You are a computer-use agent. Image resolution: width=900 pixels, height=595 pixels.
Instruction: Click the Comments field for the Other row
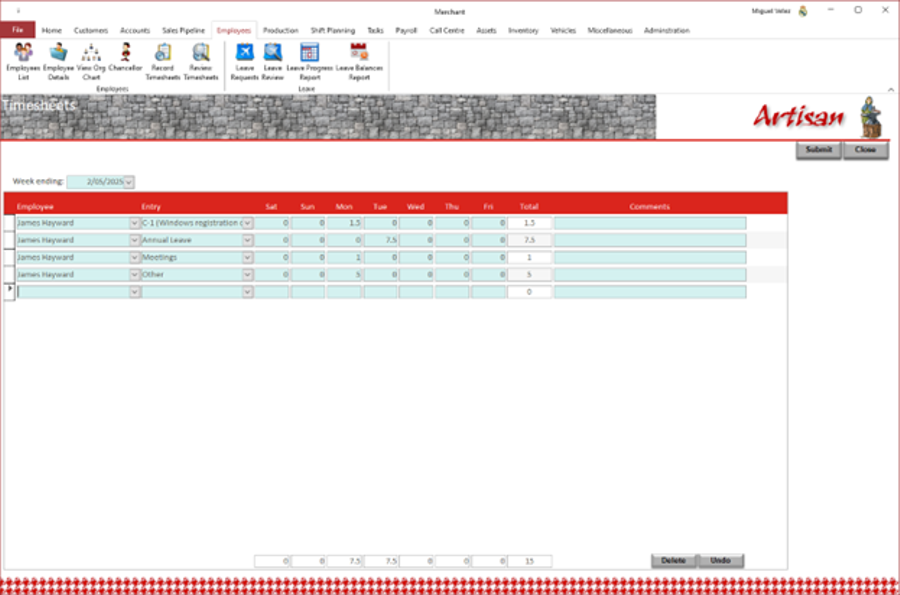(x=651, y=273)
